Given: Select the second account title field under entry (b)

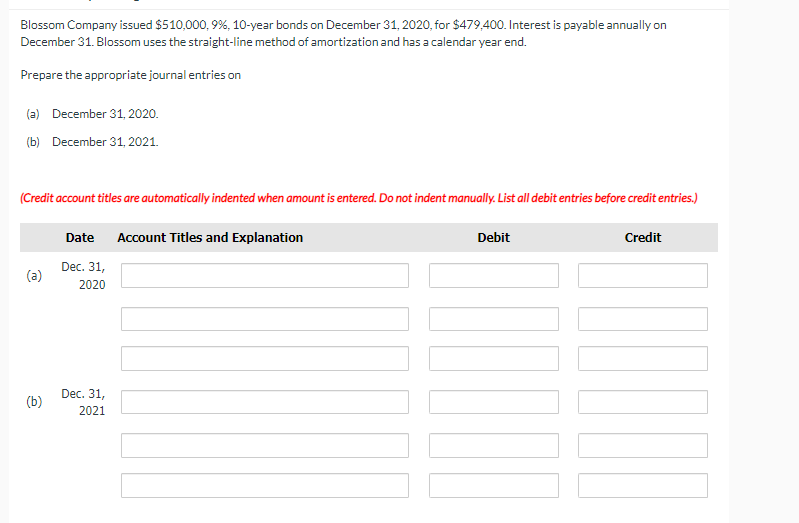Looking at the screenshot, I should 264,445.
